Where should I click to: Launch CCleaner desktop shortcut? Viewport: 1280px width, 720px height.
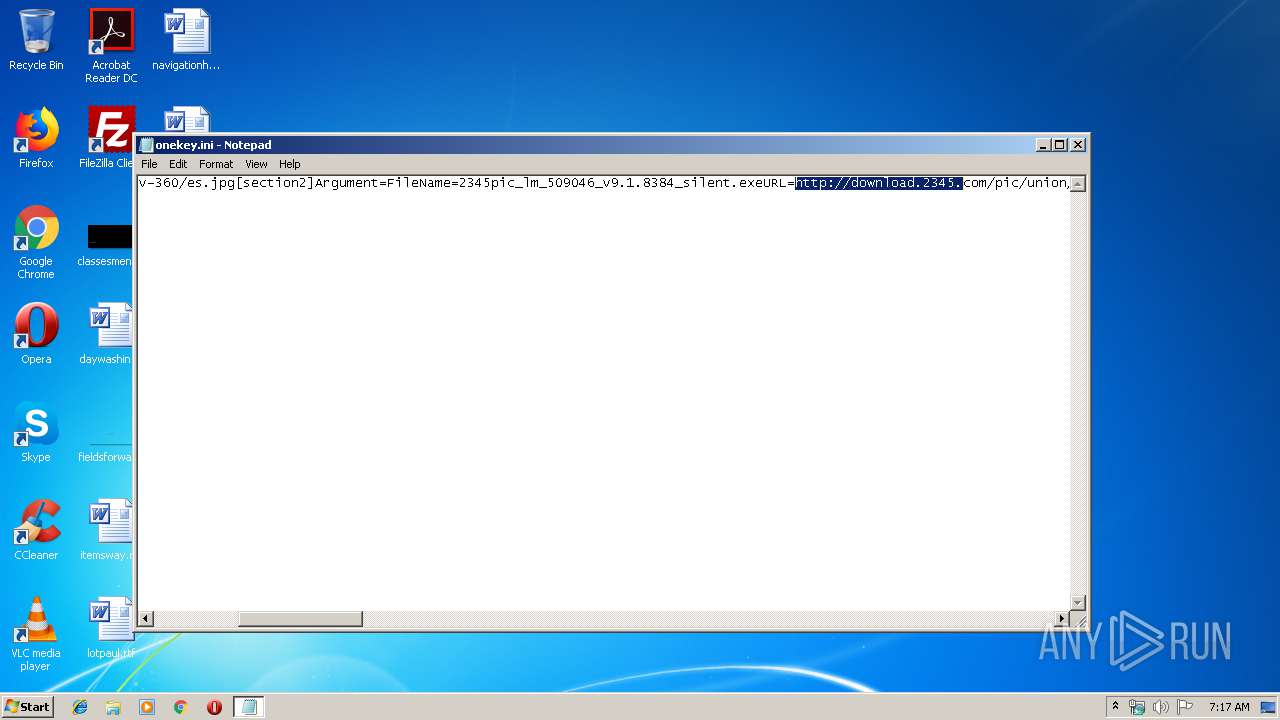(x=36, y=530)
